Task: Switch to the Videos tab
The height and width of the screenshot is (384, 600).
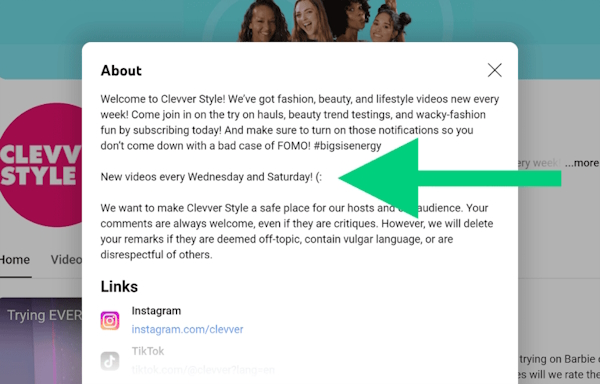Action: 66,260
